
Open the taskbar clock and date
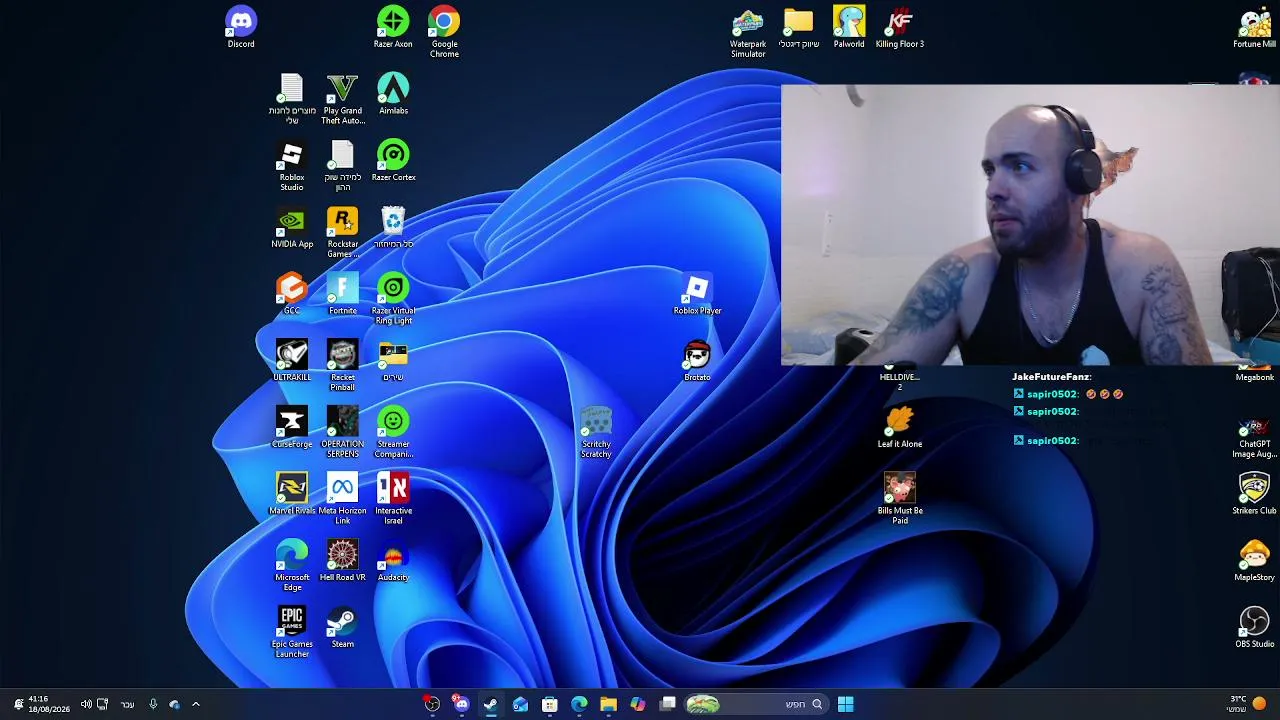50,704
